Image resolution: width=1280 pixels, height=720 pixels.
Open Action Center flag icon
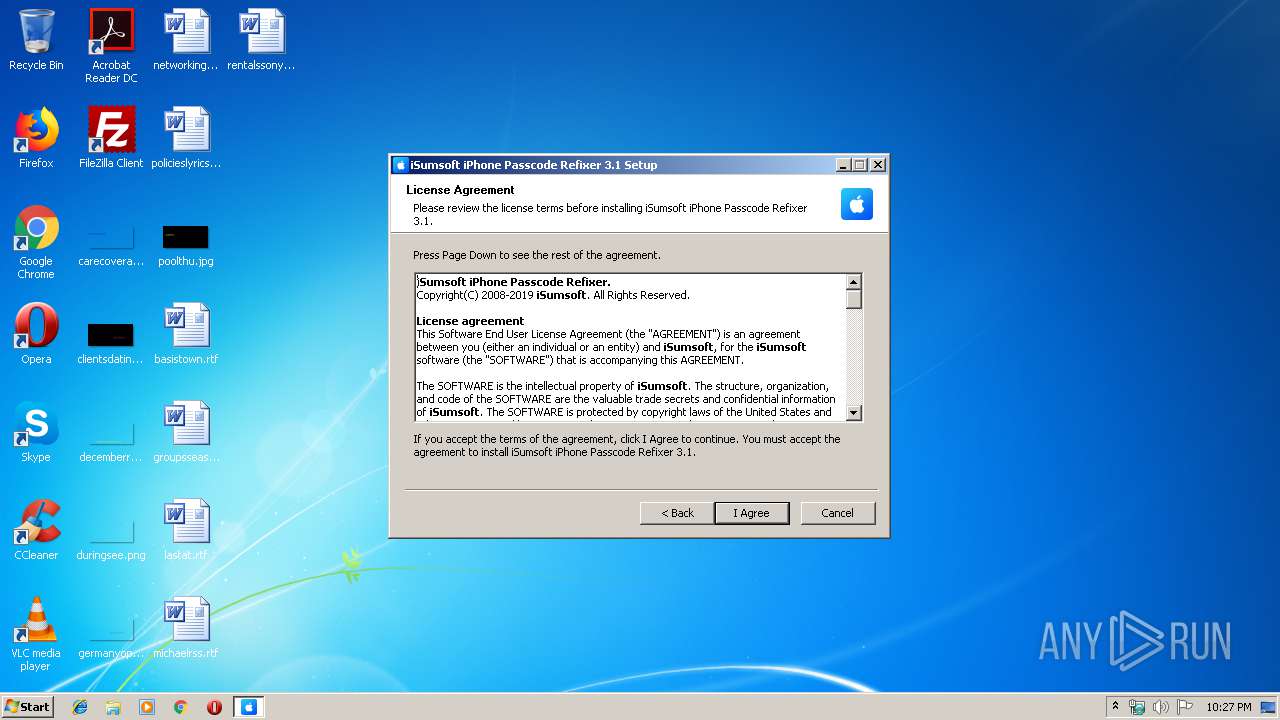coord(1185,707)
